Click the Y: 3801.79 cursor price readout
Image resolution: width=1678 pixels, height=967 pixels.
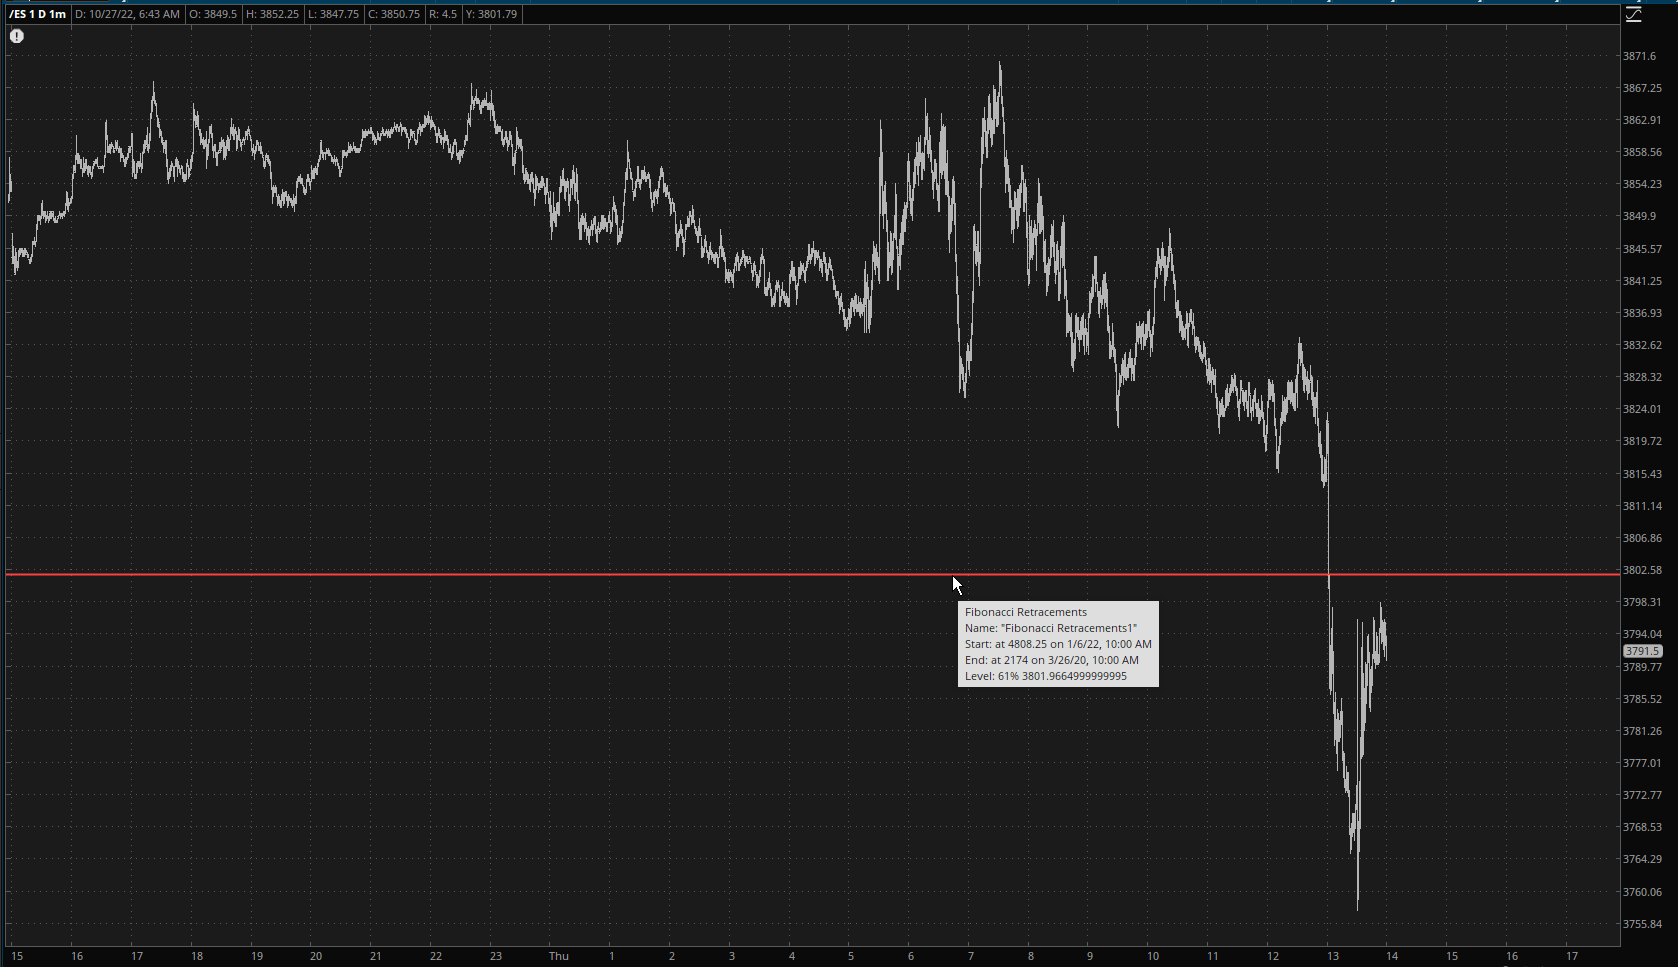(491, 14)
